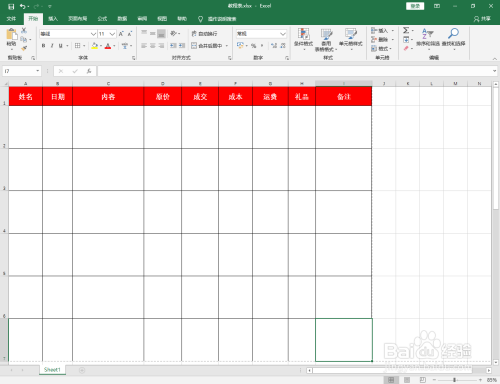500x384 pixels.
Task: Click Delete cells (删除) button
Action: pyautogui.click(x=382, y=40)
